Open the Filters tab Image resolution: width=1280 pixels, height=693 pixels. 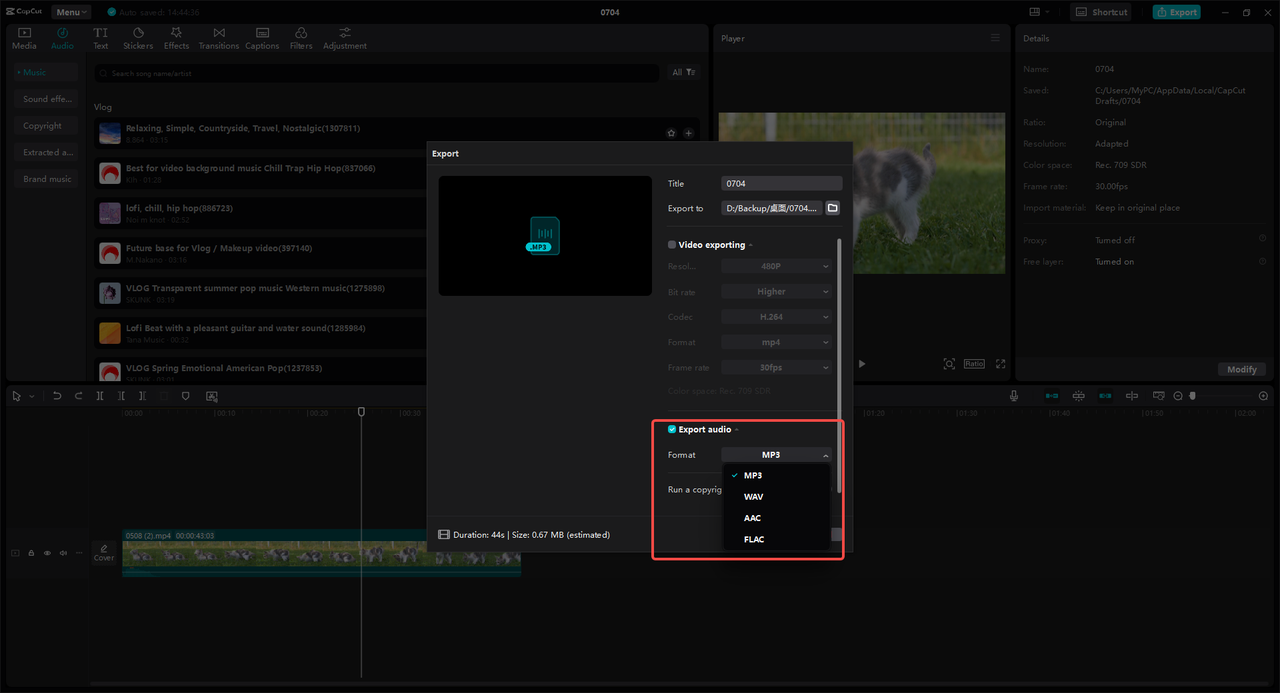pyautogui.click(x=301, y=38)
